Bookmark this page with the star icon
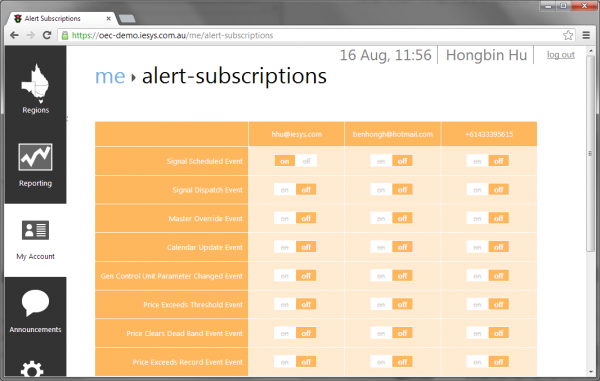The image size is (600, 381). click(568, 35)
